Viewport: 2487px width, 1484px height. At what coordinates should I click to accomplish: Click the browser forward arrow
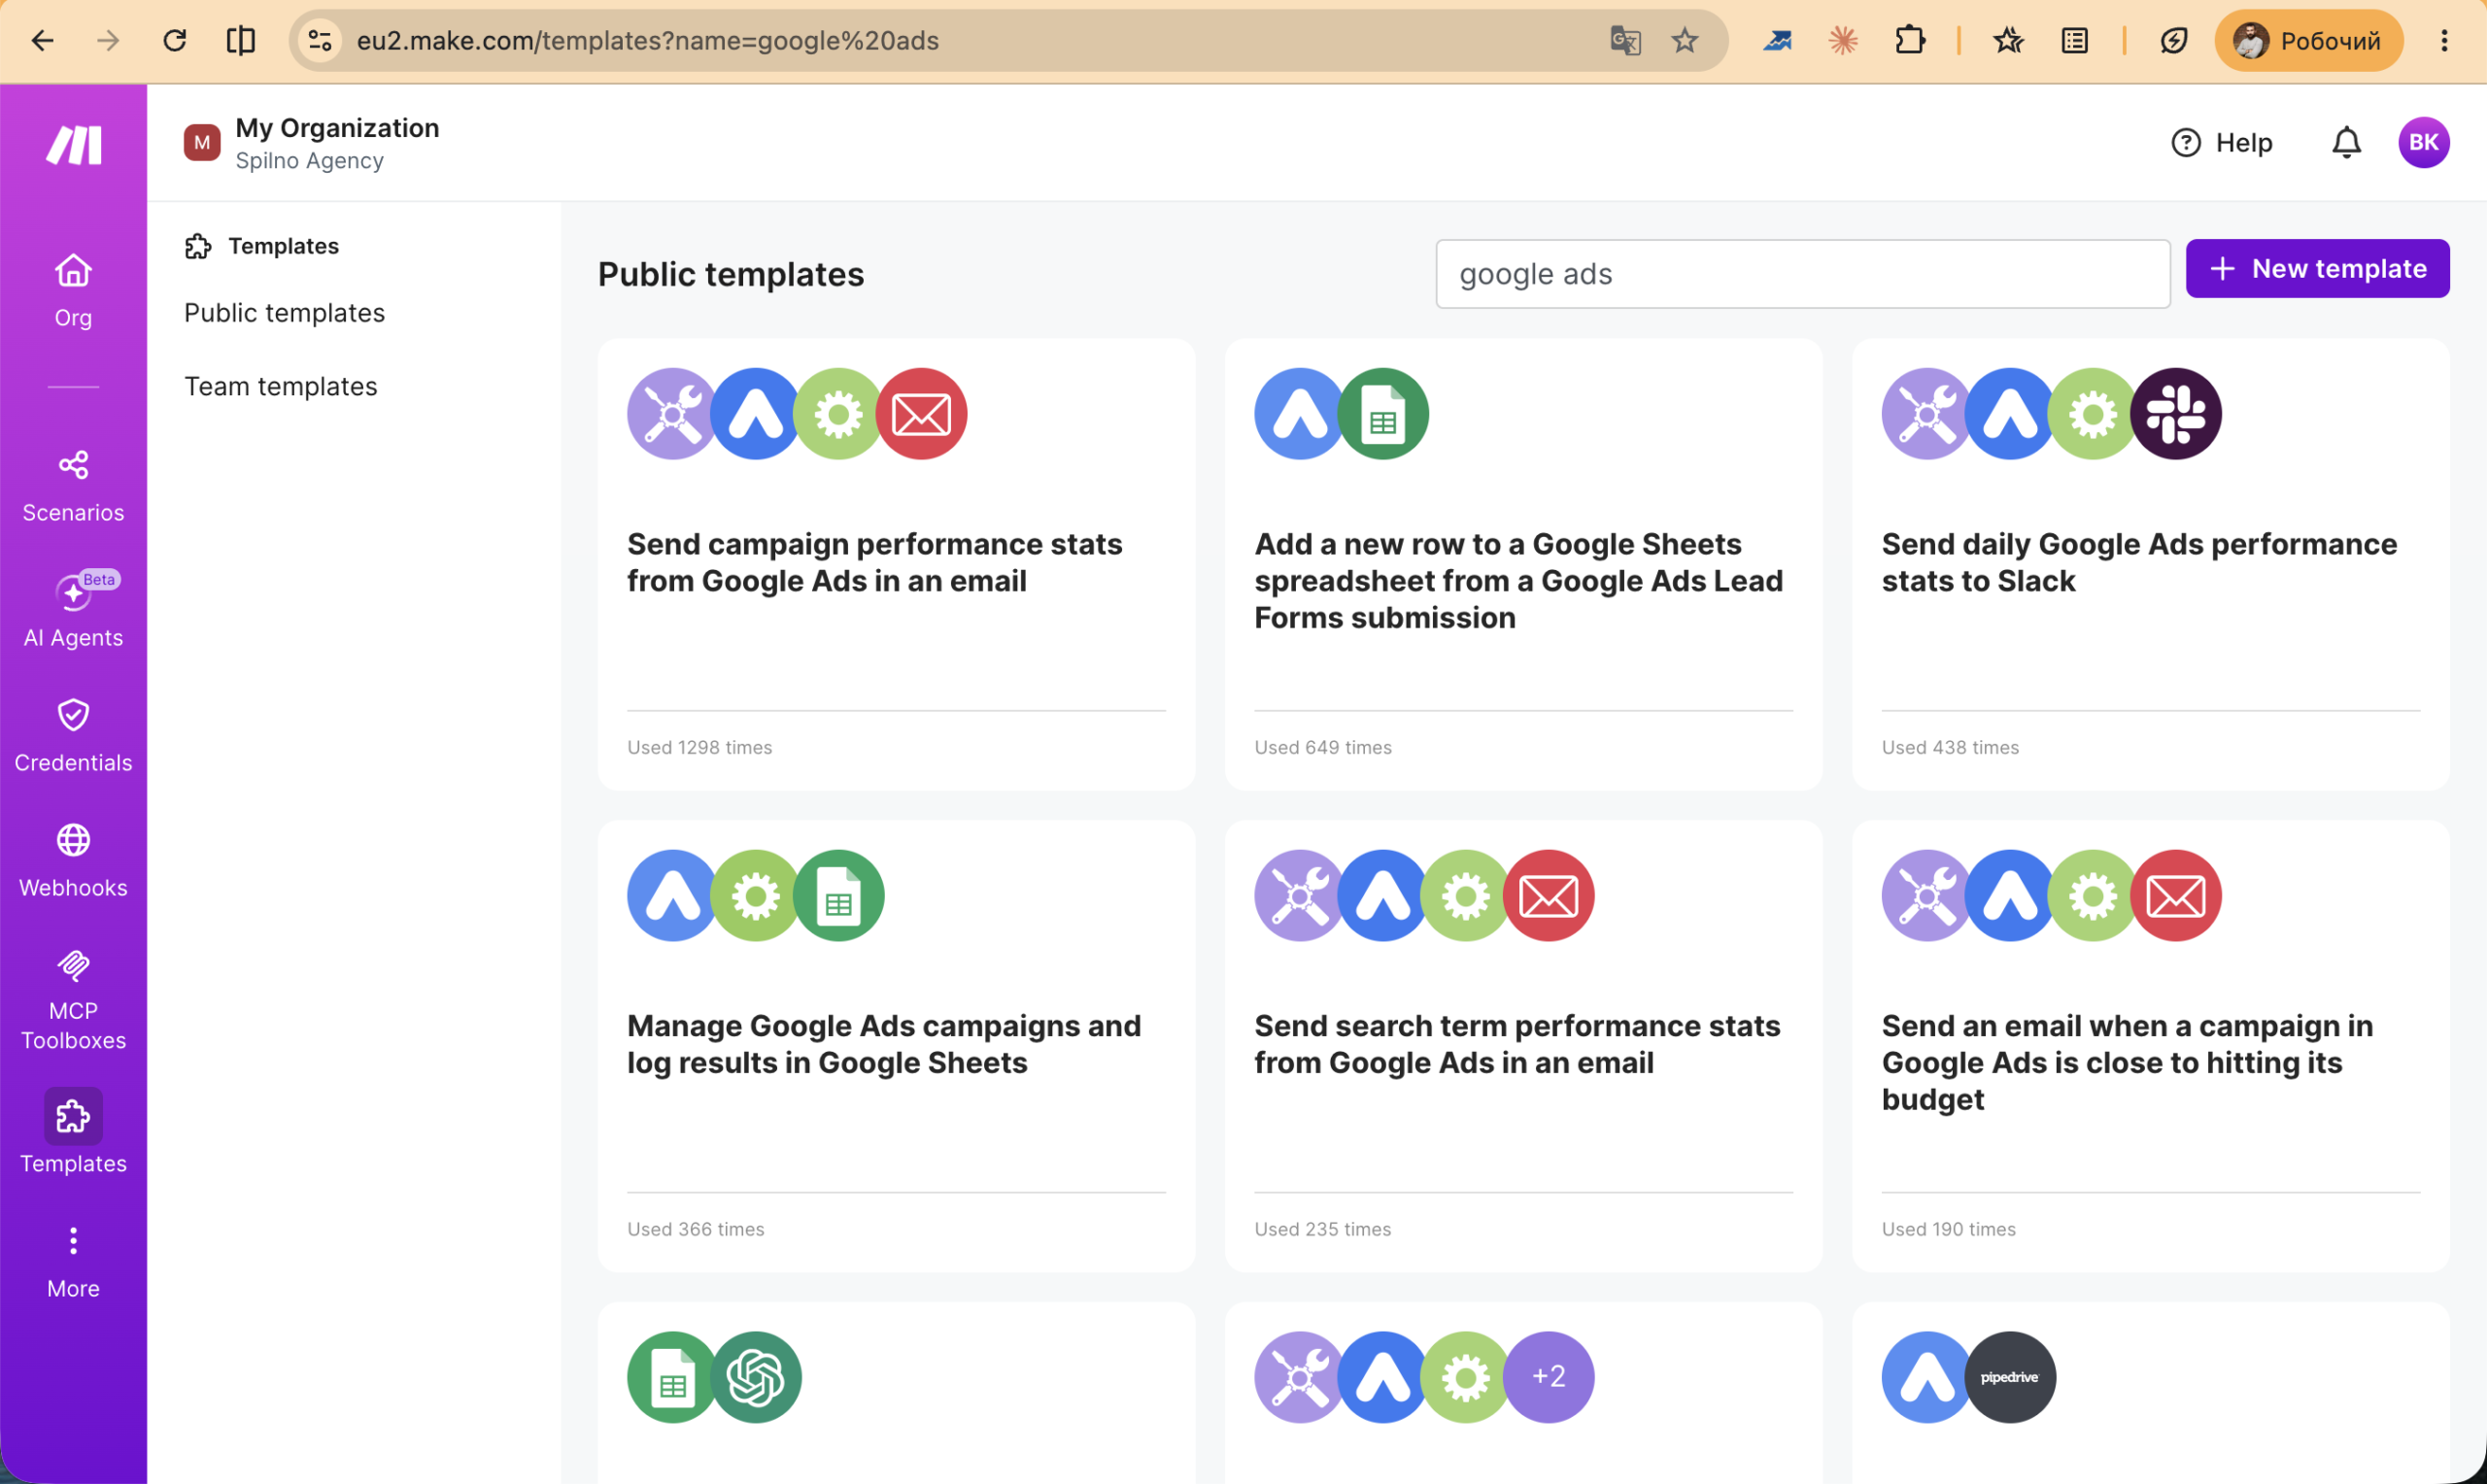[x=108, y=40]
